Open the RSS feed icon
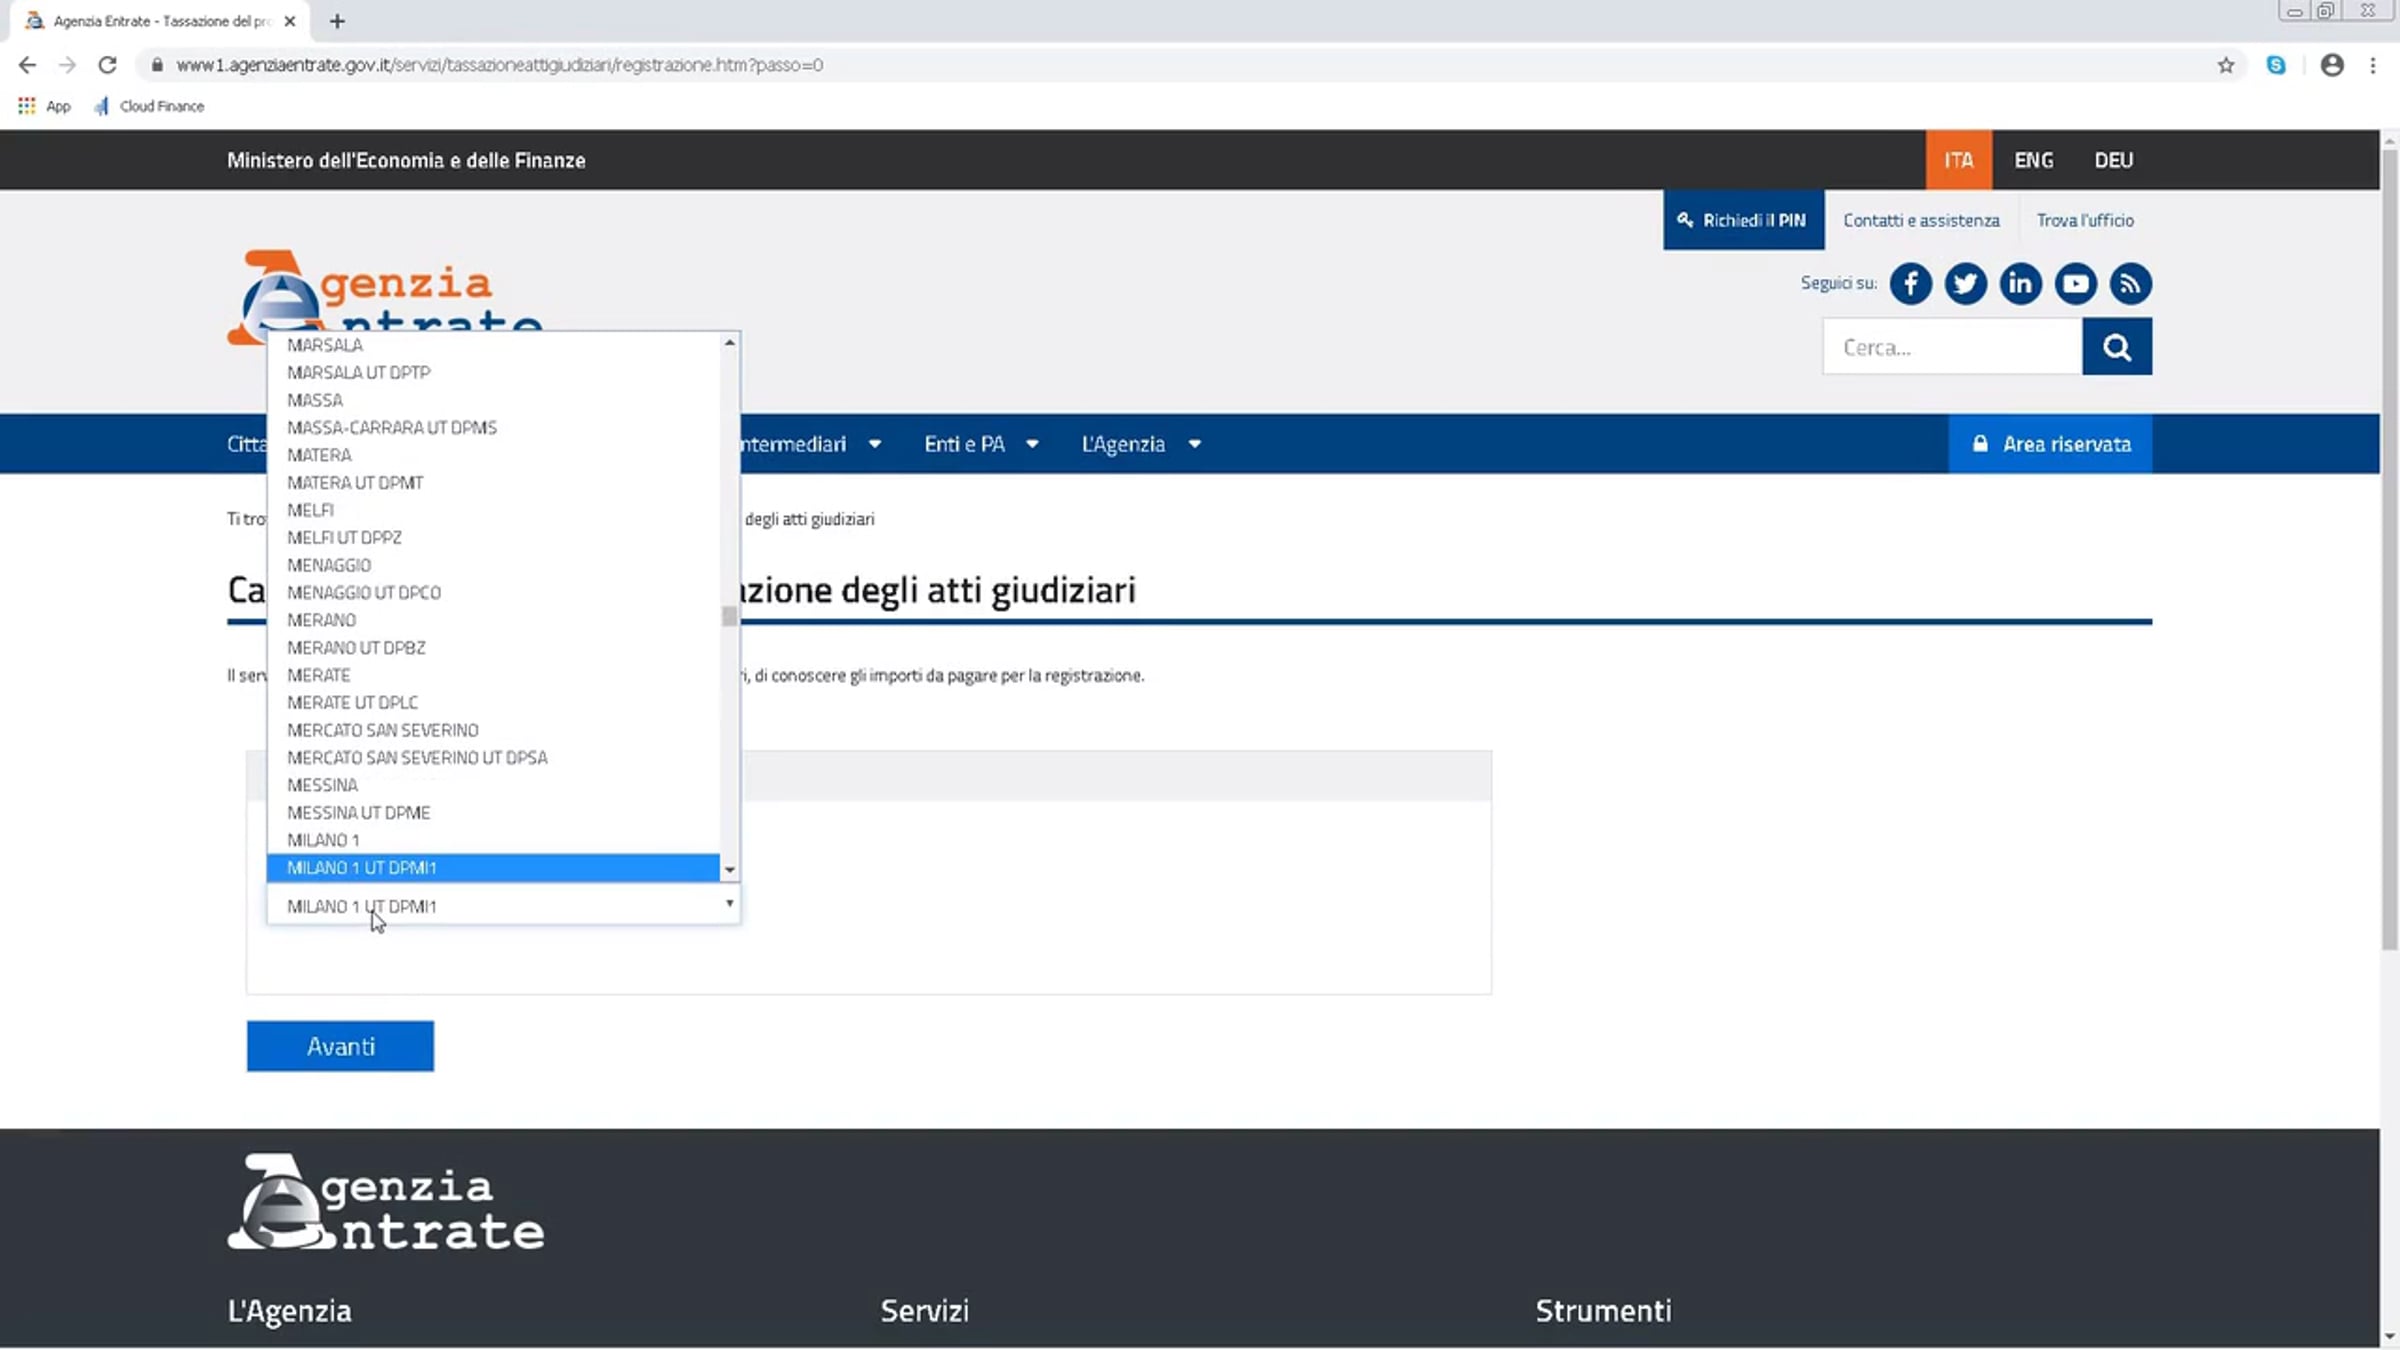2400x1350 pixels. click(x=2130, y=284)
